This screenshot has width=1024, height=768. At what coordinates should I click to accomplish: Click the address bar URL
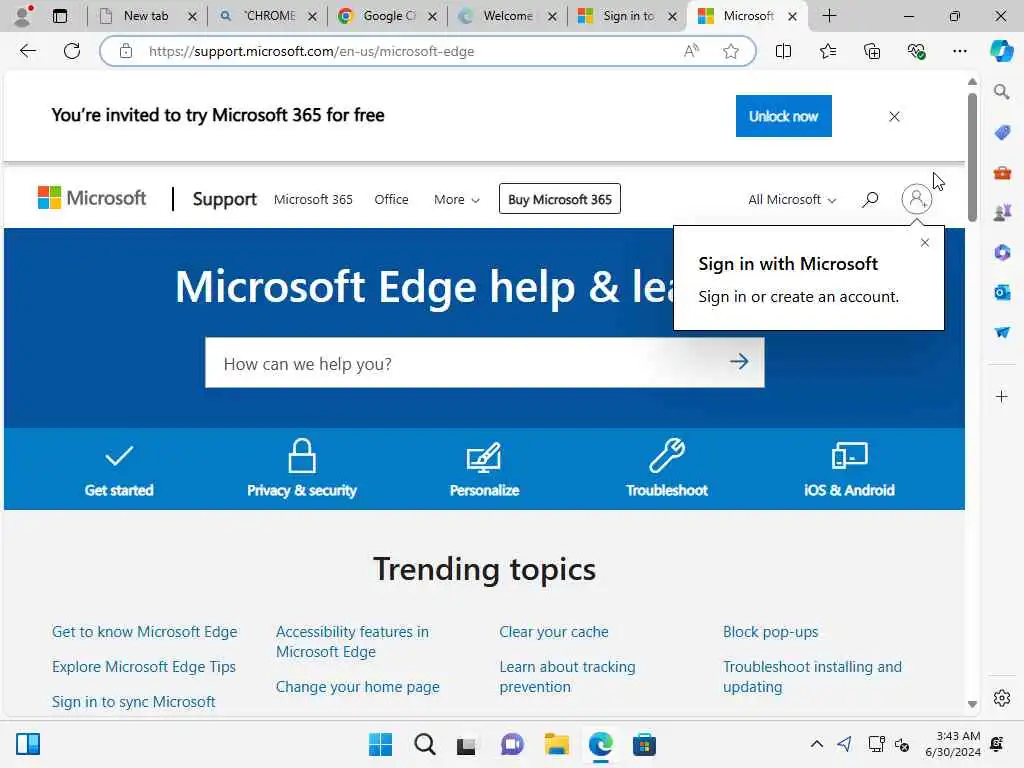pyautogui.click(x=311, y=51)
